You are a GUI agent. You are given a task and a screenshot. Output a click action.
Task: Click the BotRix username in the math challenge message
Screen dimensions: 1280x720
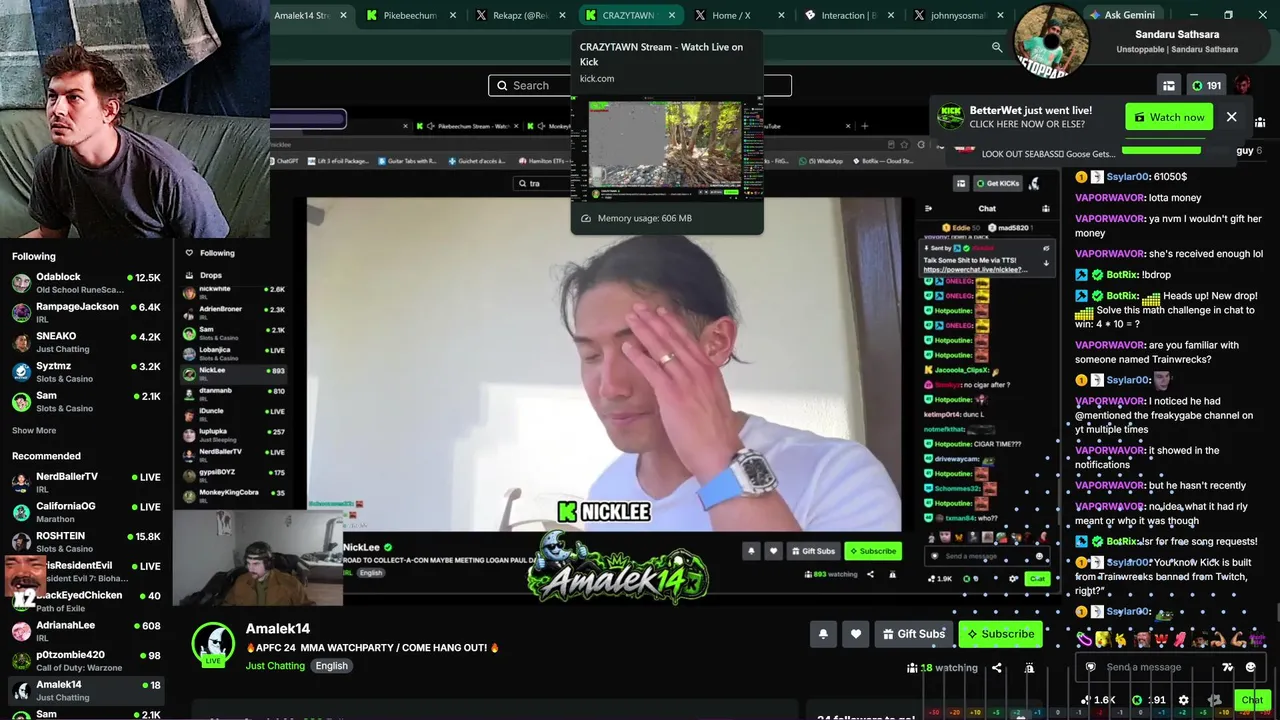[x=1122, y=296]
